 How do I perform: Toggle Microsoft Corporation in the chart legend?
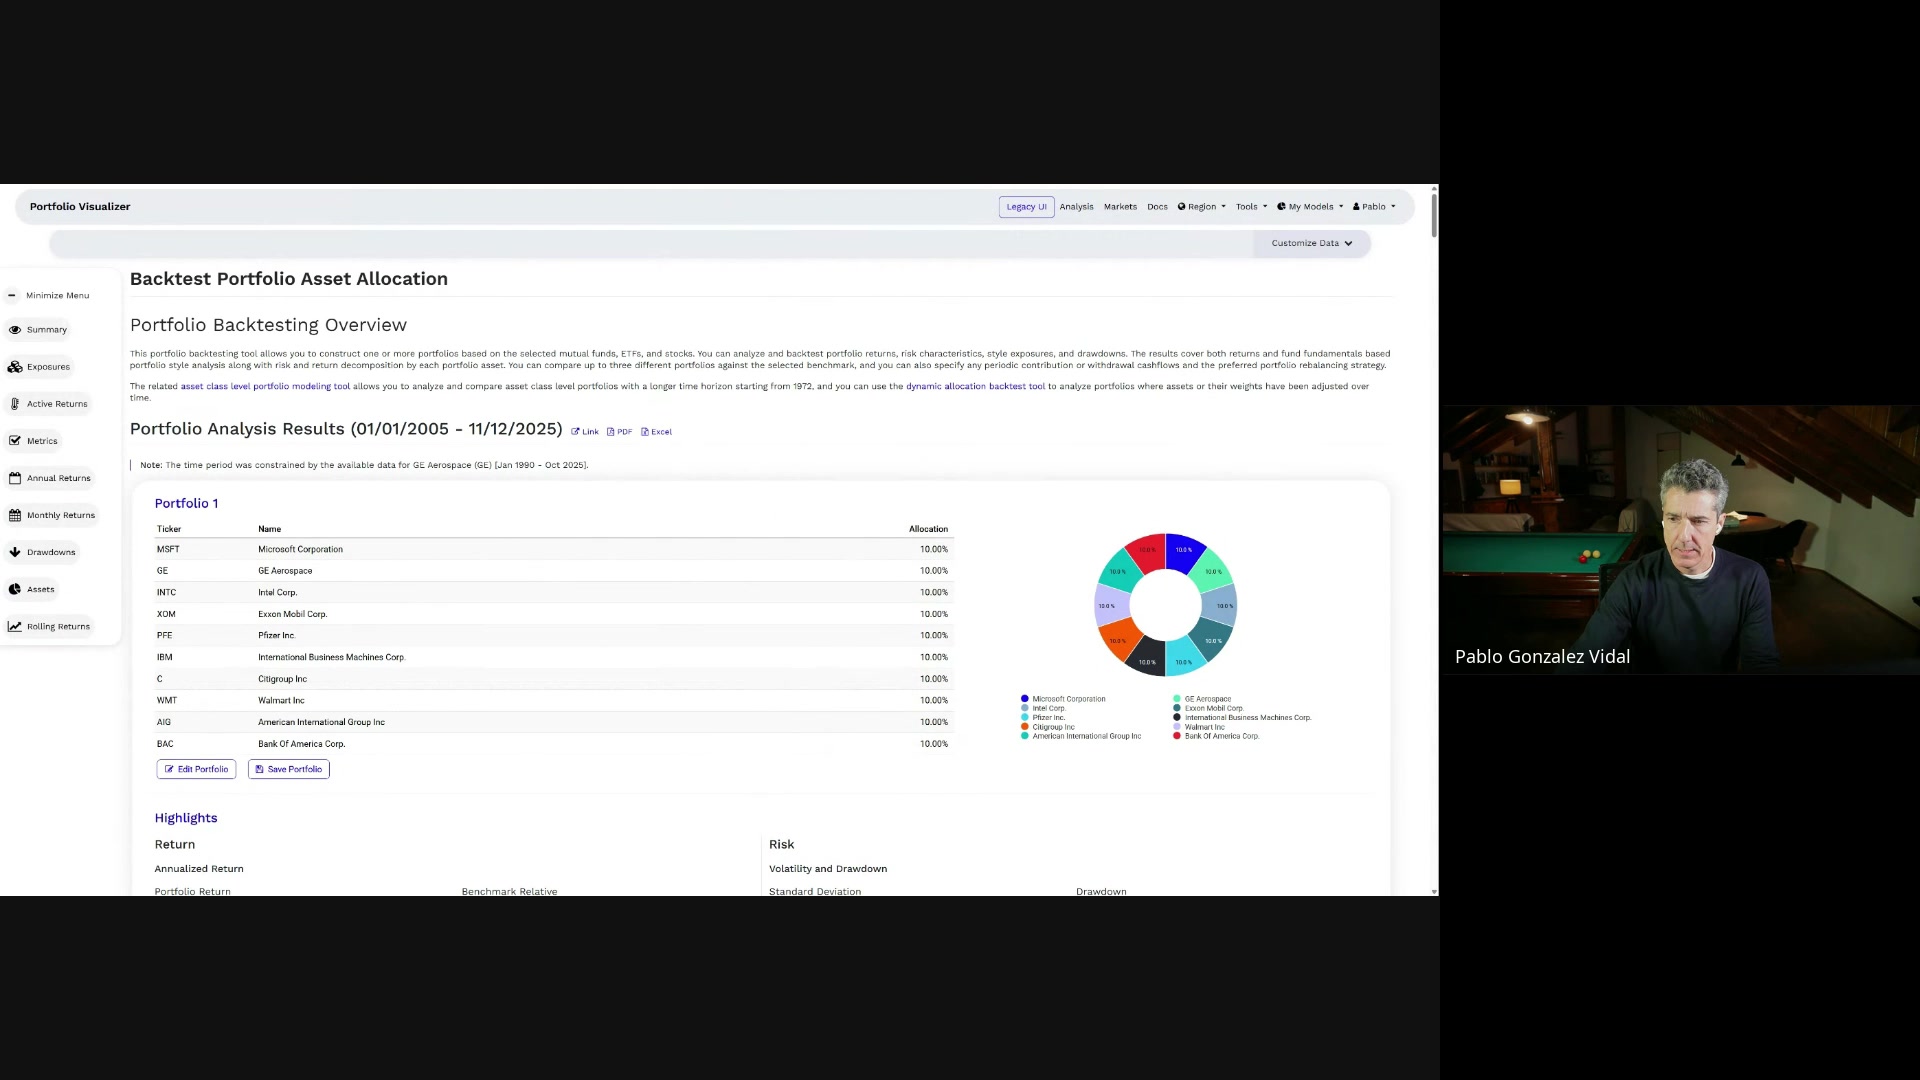point(1063,699)
